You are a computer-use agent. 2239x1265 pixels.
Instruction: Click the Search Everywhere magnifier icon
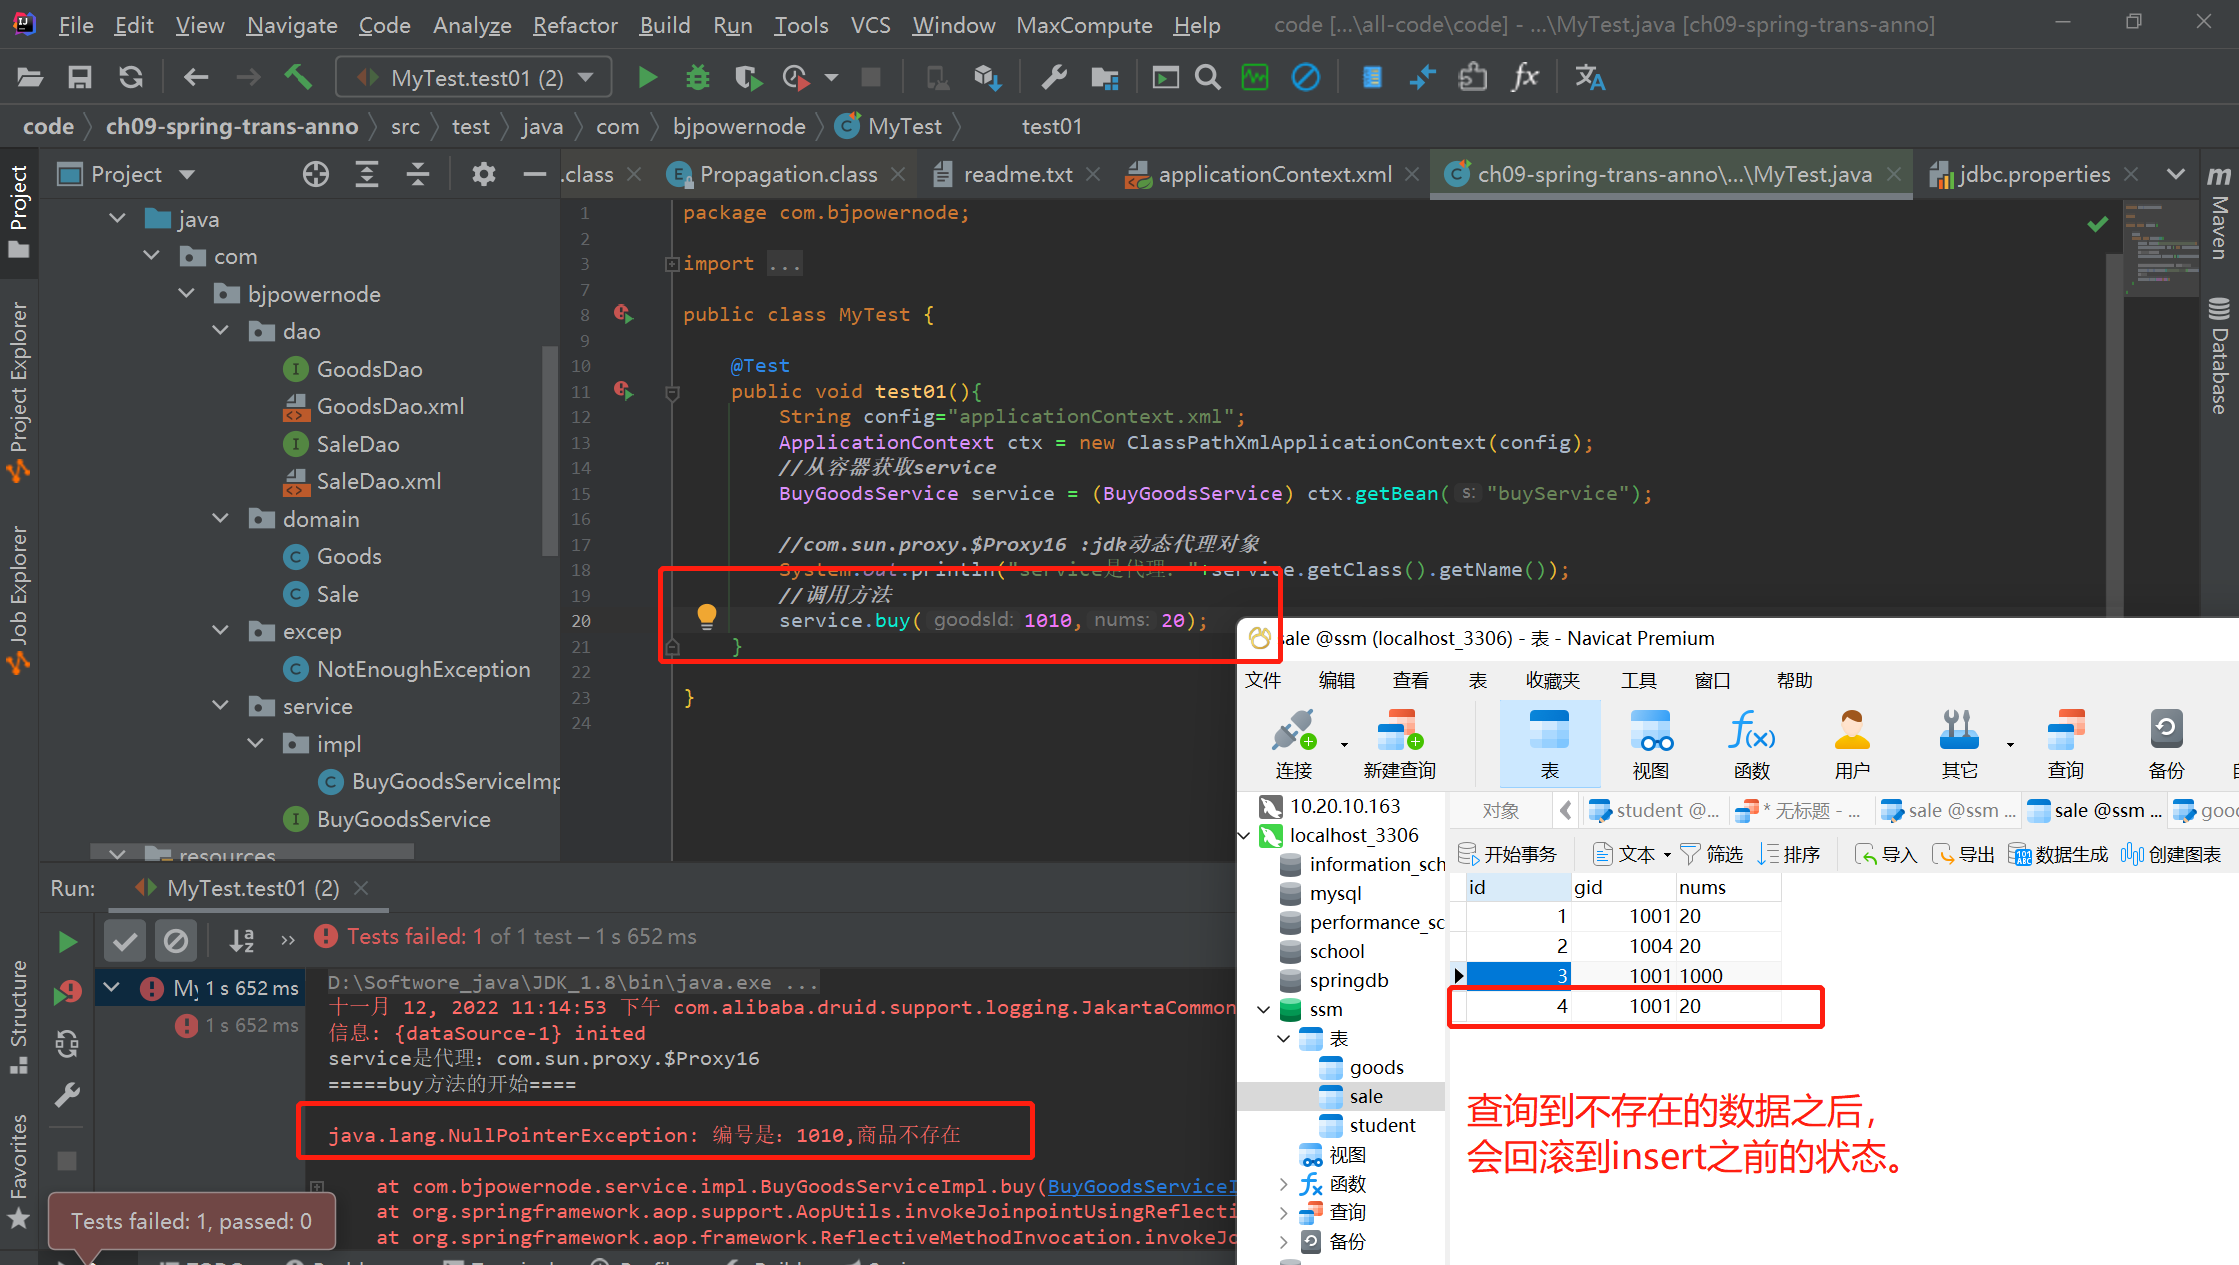click(1208, 77)
